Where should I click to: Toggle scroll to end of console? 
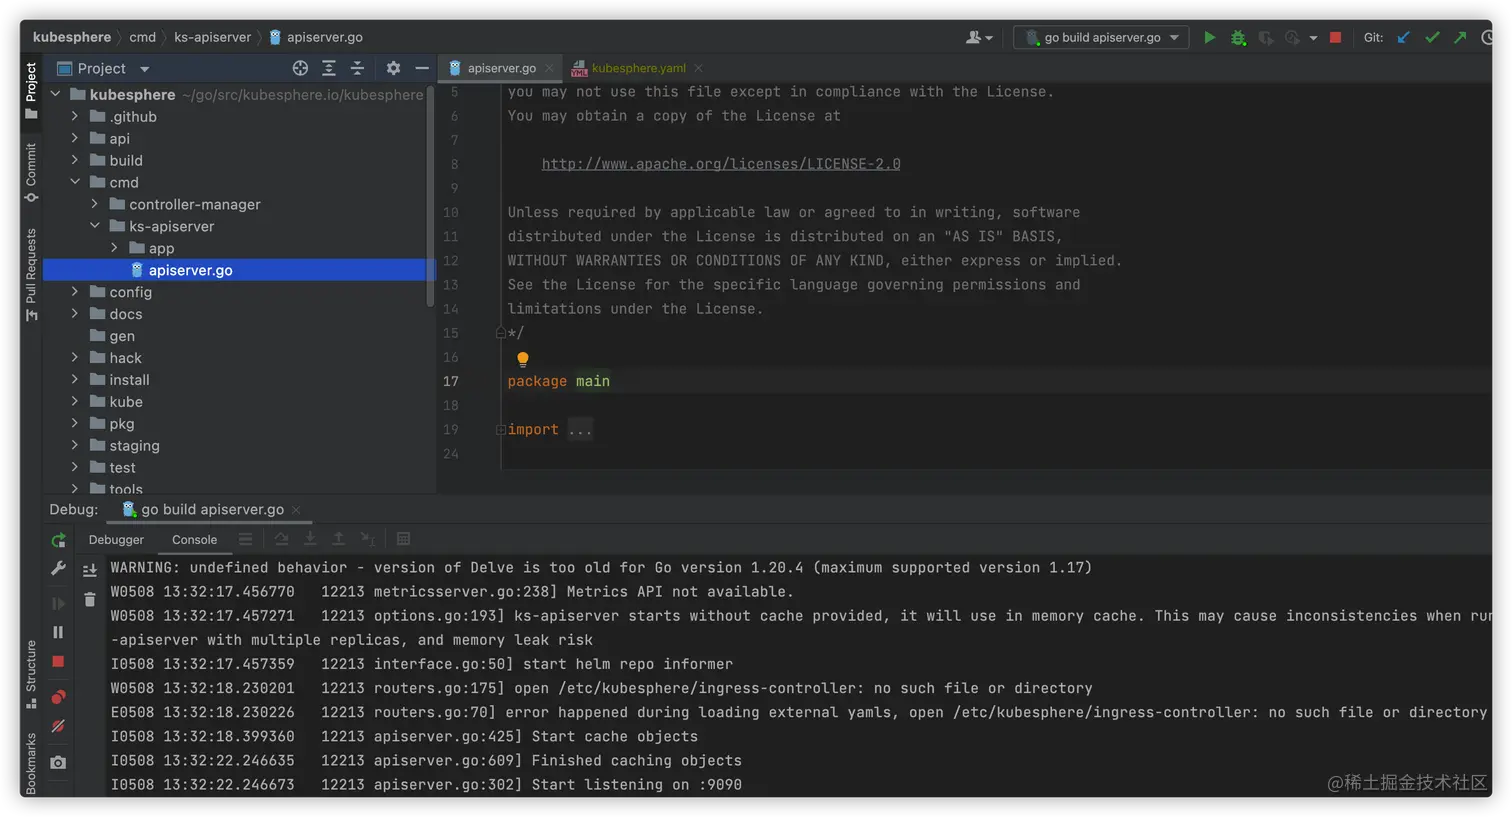[x=90, y=570]
